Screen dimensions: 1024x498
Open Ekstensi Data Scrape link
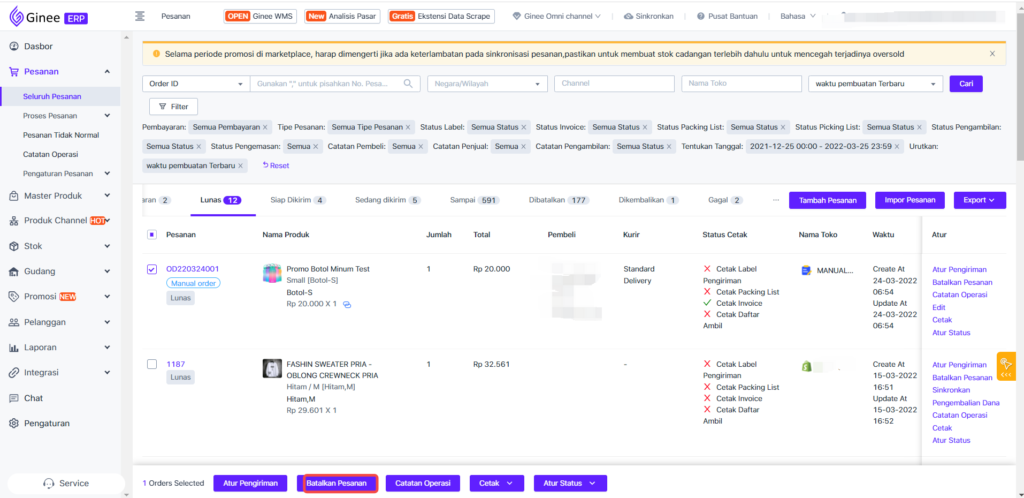[441, 16]
